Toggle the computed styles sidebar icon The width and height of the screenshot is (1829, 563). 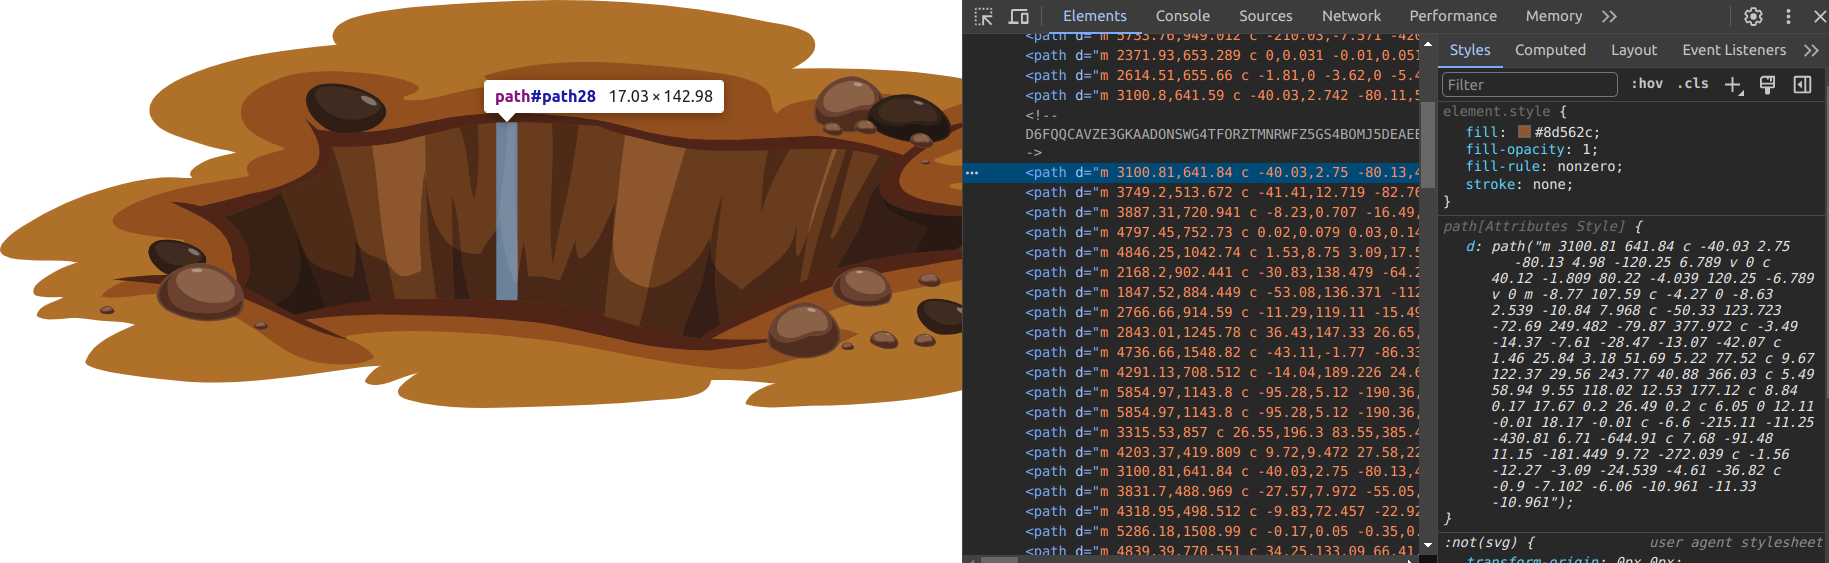tap(1802, 85)
